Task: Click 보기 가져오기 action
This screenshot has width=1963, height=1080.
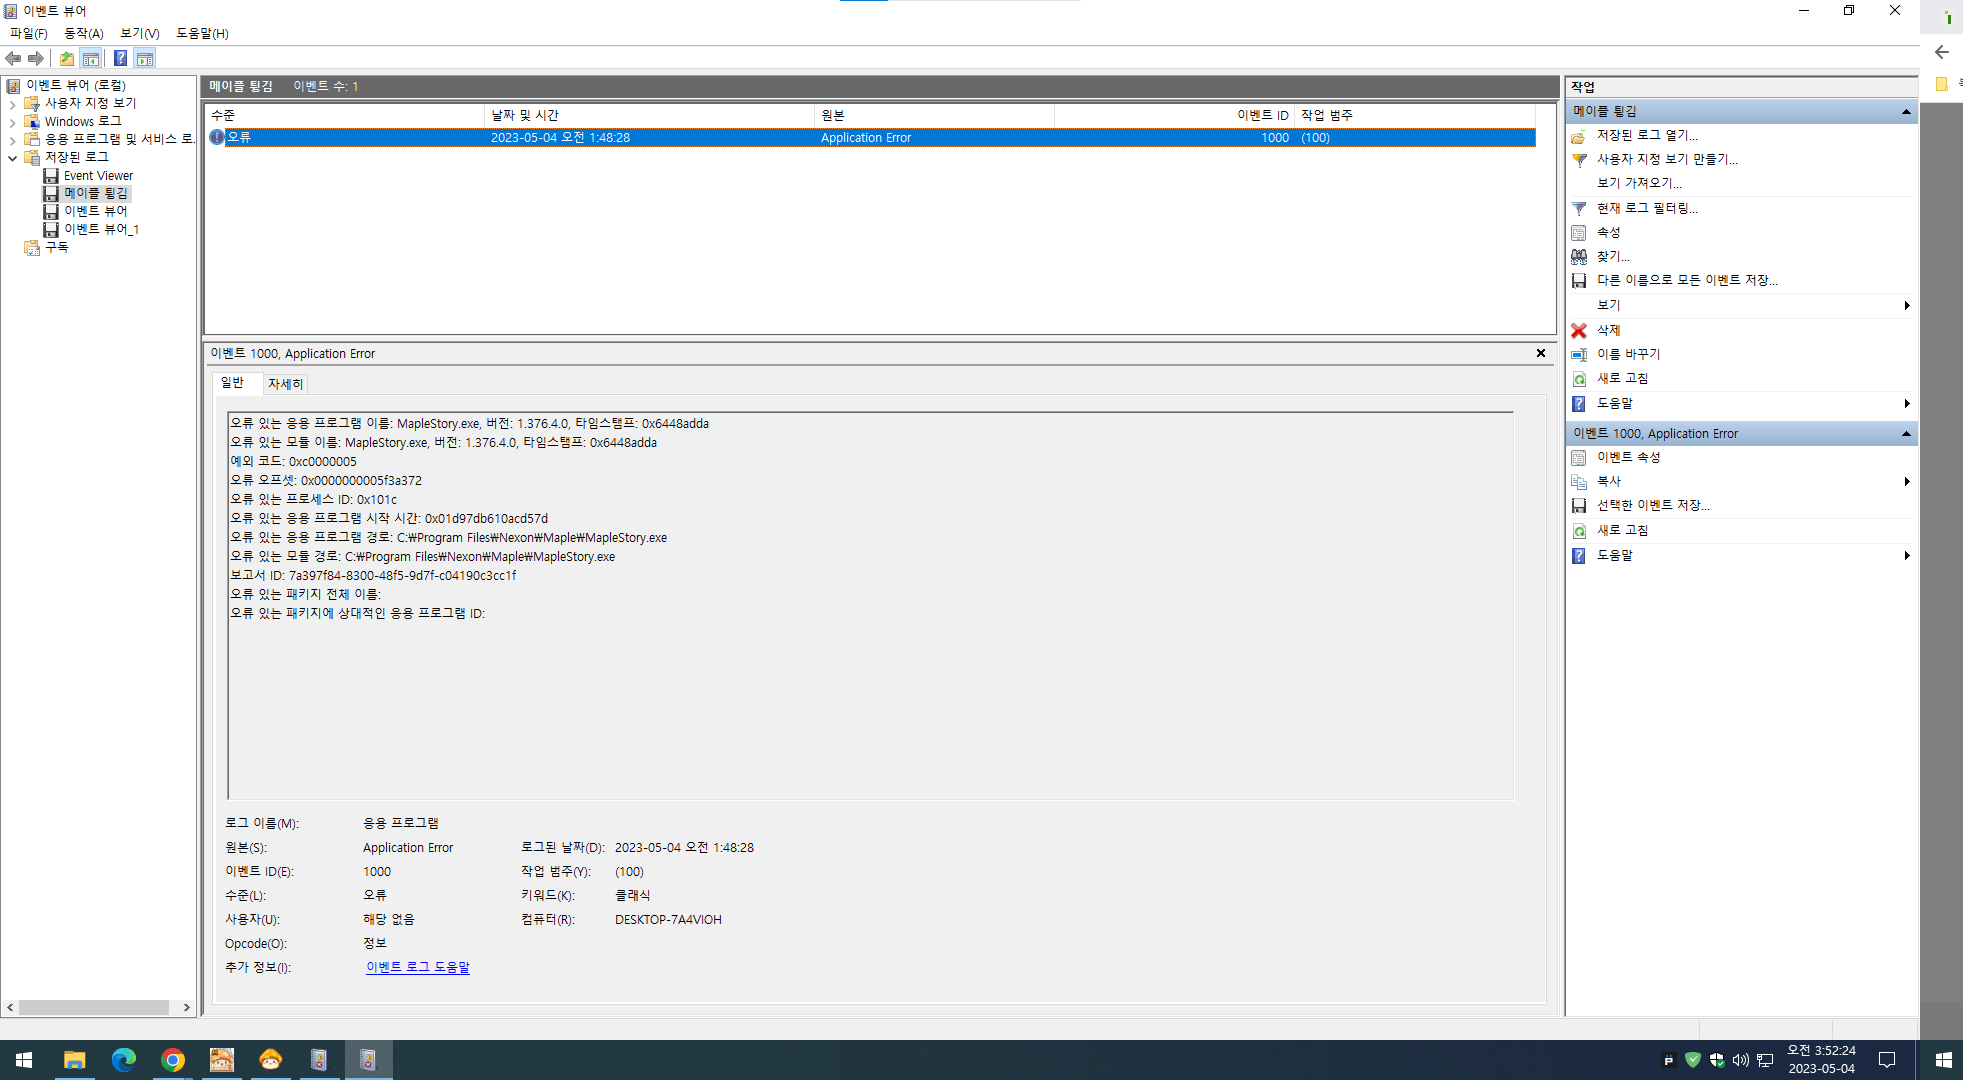Action: [x=1639, y=183]
